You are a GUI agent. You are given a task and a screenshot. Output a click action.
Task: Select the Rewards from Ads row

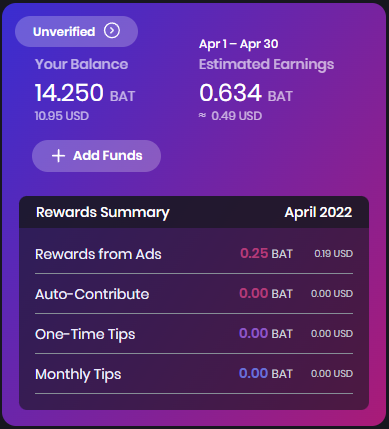194,254
